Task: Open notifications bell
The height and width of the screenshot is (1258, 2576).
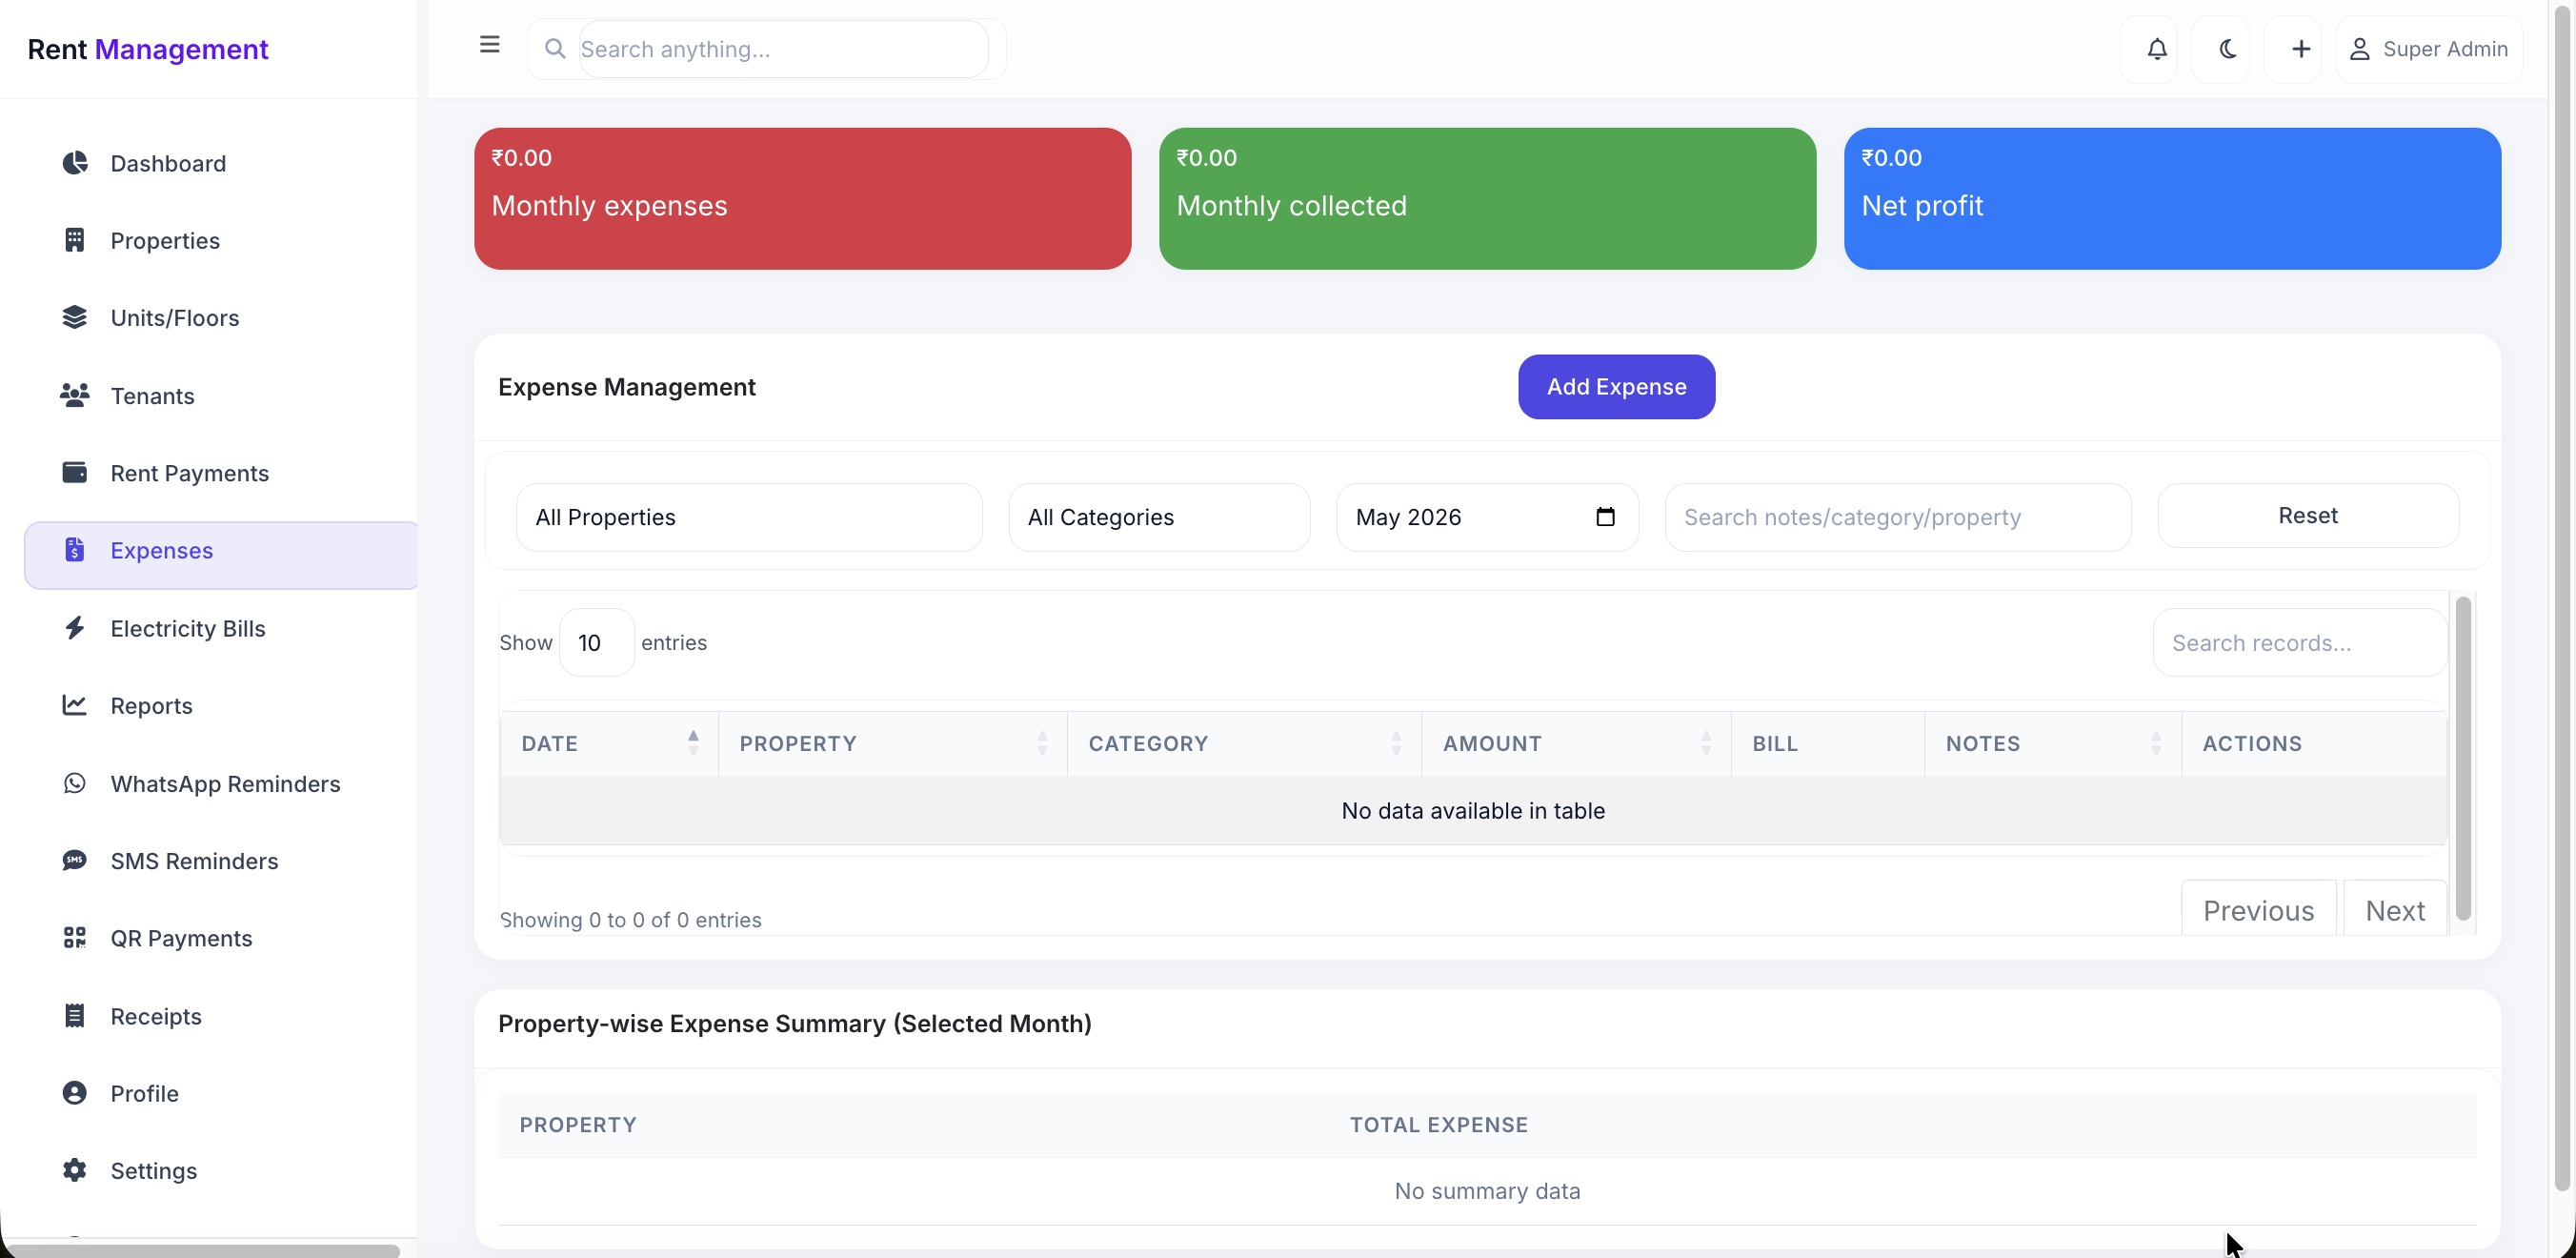Action: click(2157, 49)
